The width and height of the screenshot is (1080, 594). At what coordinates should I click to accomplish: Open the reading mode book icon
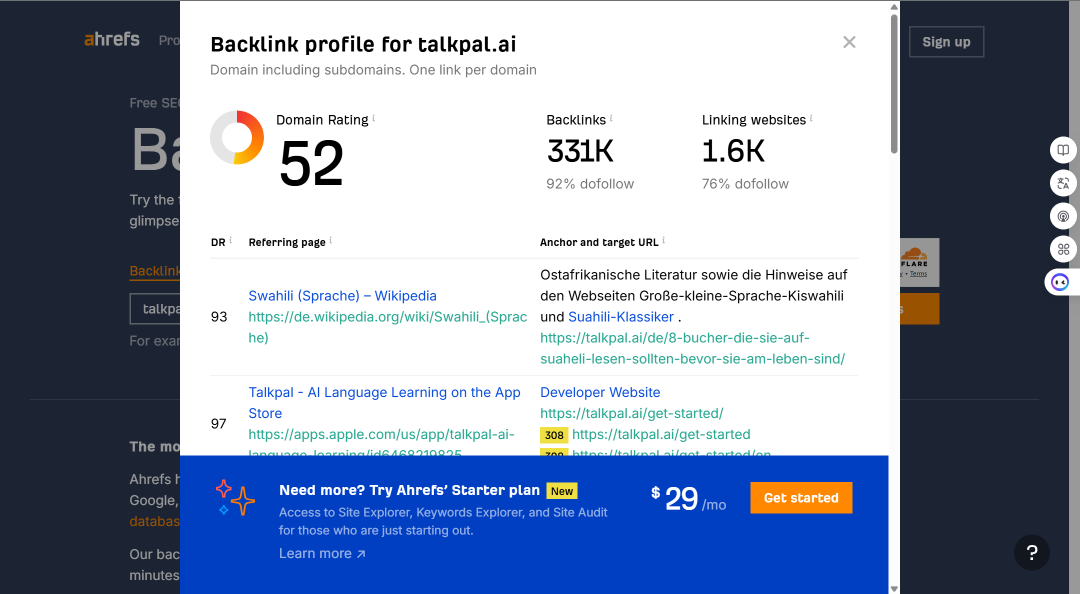pos(1063,150)
